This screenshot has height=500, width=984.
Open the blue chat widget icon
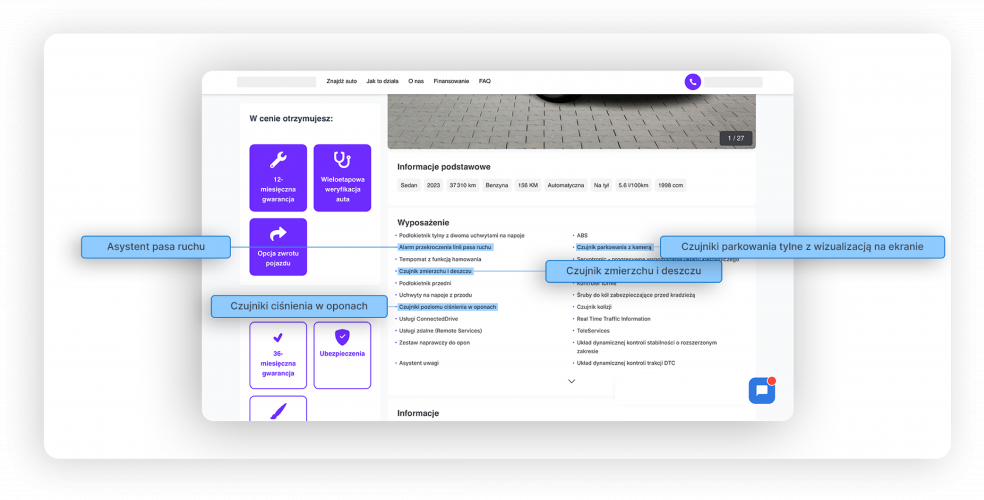(762, 390)
